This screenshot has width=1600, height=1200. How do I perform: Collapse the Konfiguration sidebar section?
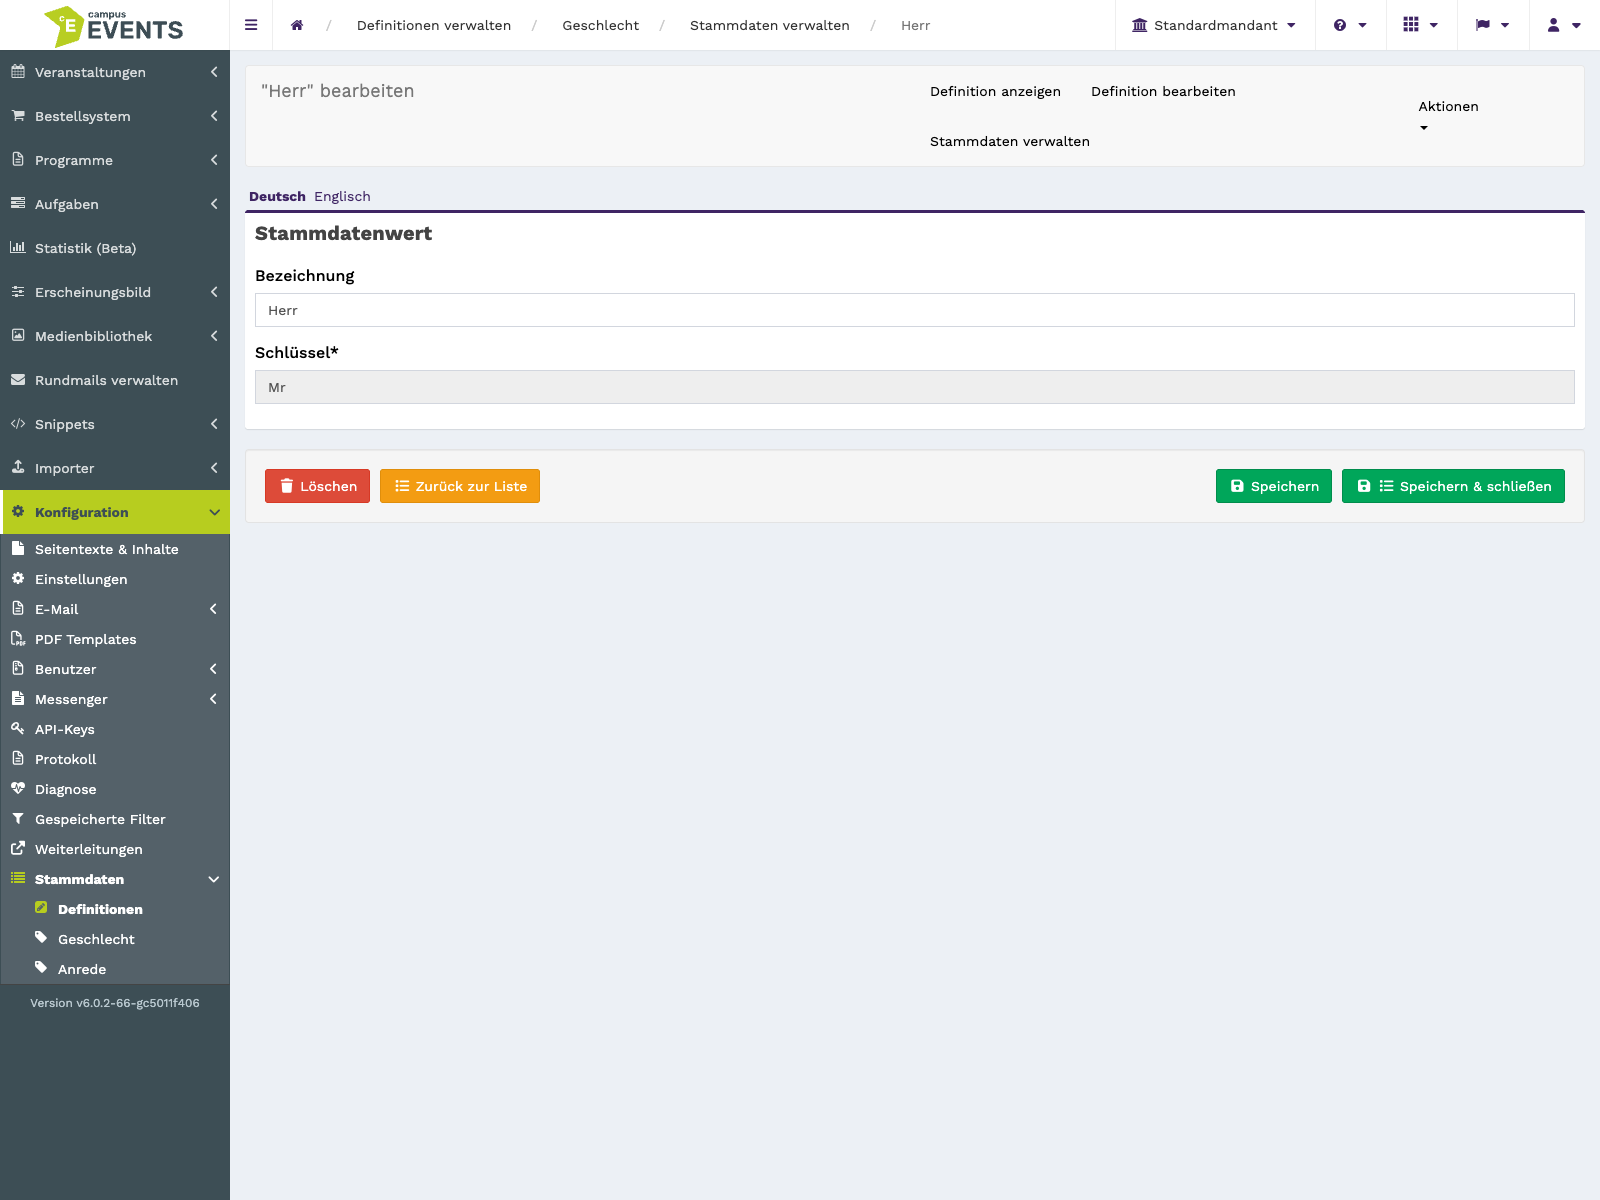pyautogui.click(x=115, y=512)
